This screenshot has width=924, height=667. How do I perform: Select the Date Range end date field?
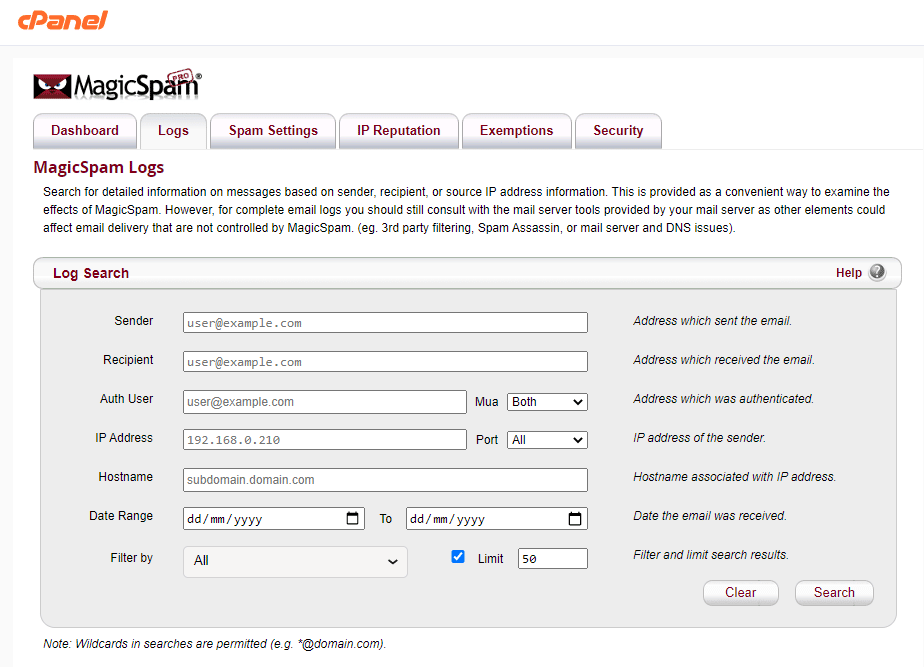click(497, 519)
